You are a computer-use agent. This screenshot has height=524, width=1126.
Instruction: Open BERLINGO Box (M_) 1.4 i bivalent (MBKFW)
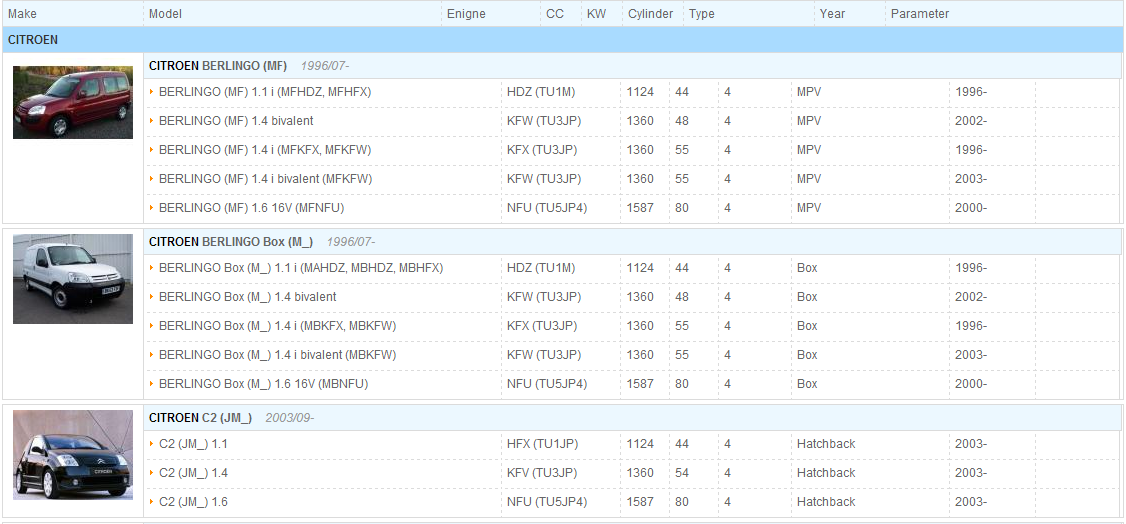(x=277, y=355)
